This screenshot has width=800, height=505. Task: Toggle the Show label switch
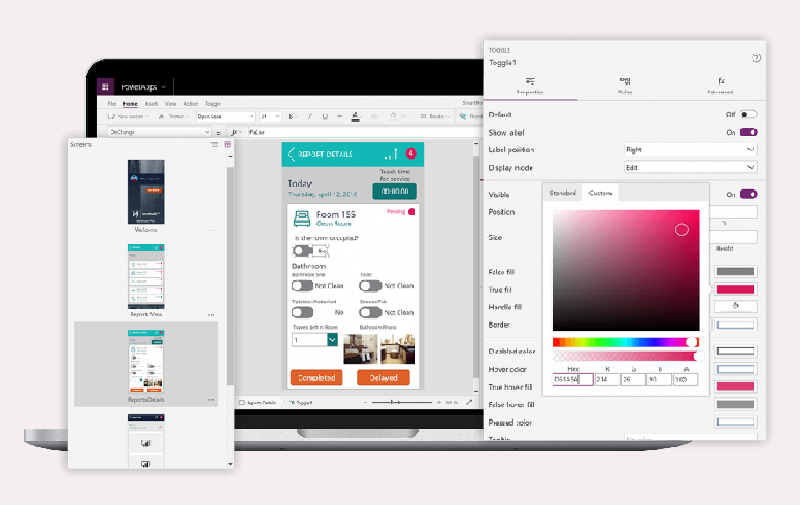point(748,133)
